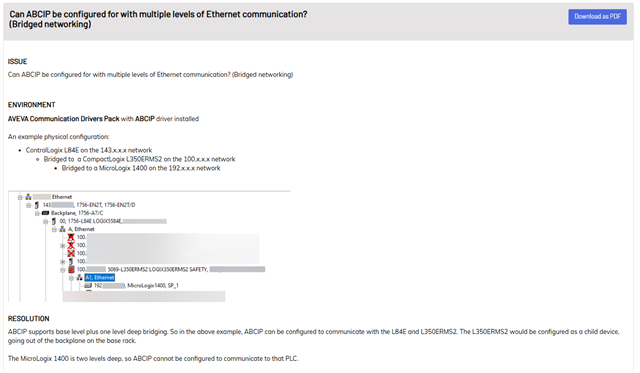Image resolution: width=640 pixels, height=373 pixels.
Task: Collapse the 1756-EN2T tree node
Action: pyautogui.click(x=29, y=205)
